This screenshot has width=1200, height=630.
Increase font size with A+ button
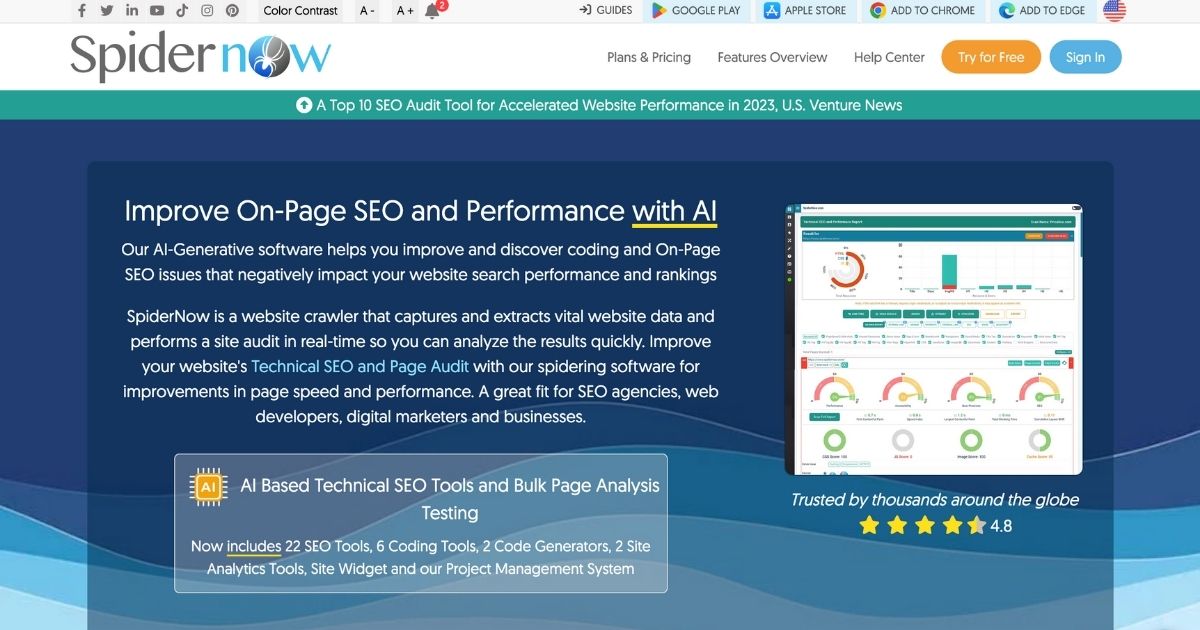coord(404,11)
